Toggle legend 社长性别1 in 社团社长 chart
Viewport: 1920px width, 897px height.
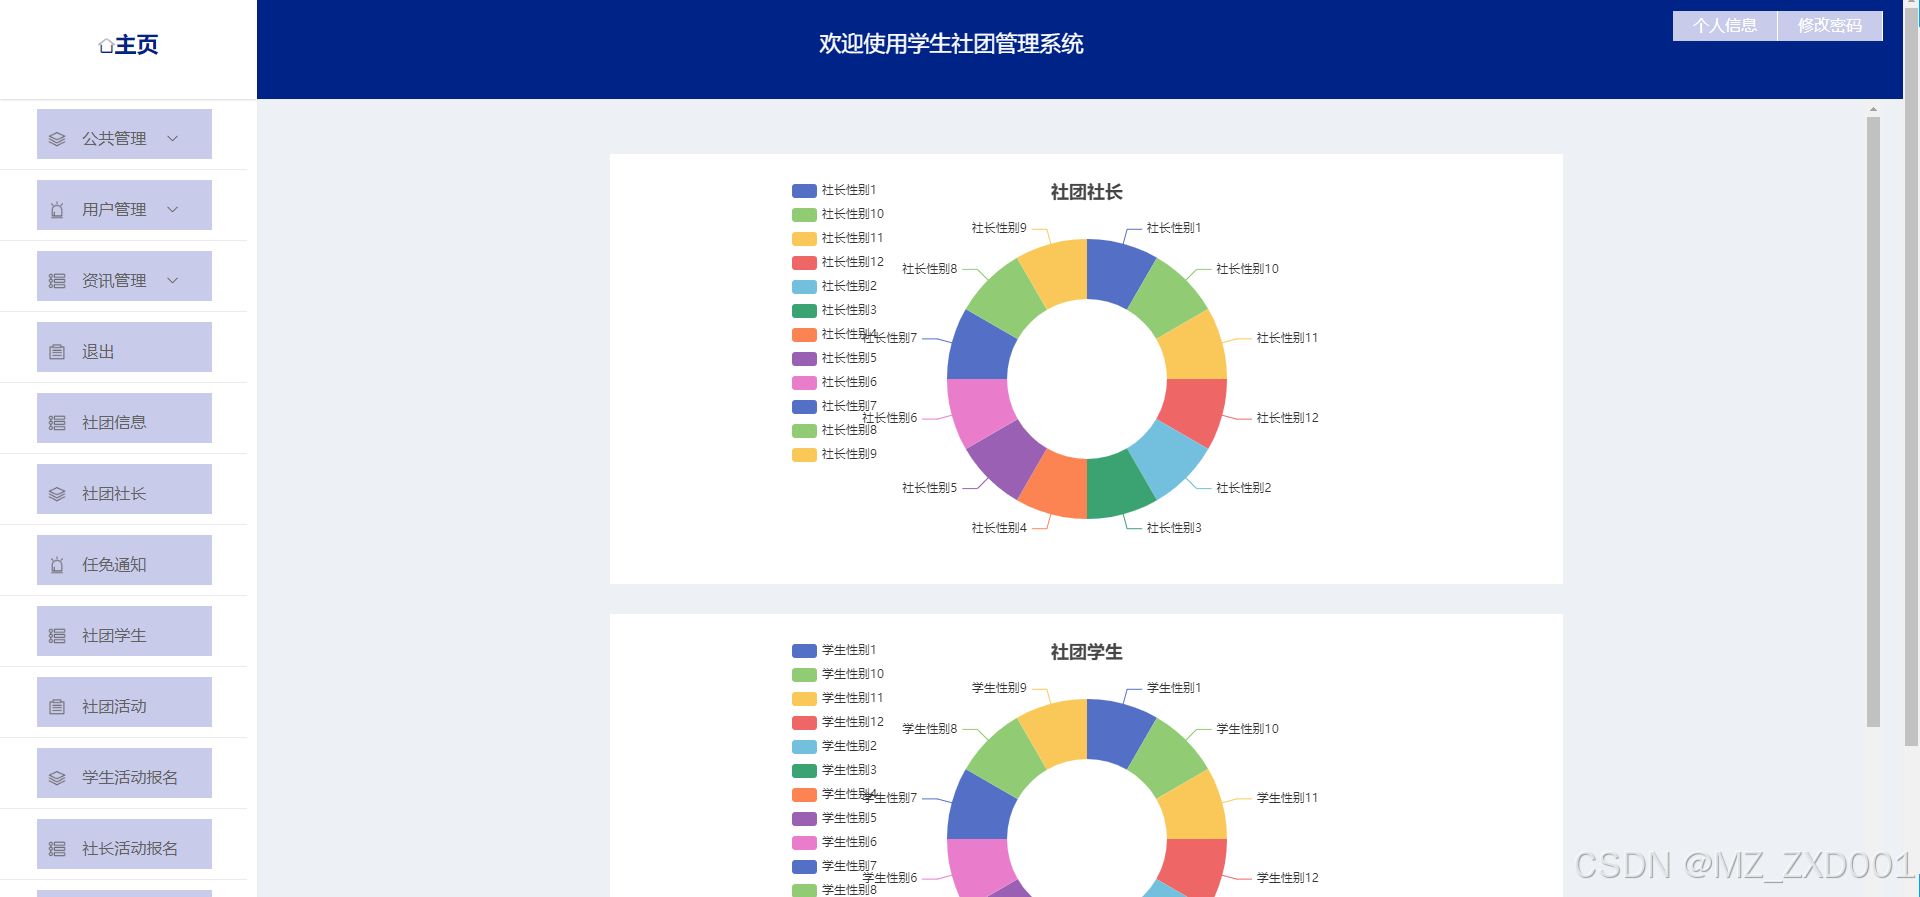click(x=834, y=190)
